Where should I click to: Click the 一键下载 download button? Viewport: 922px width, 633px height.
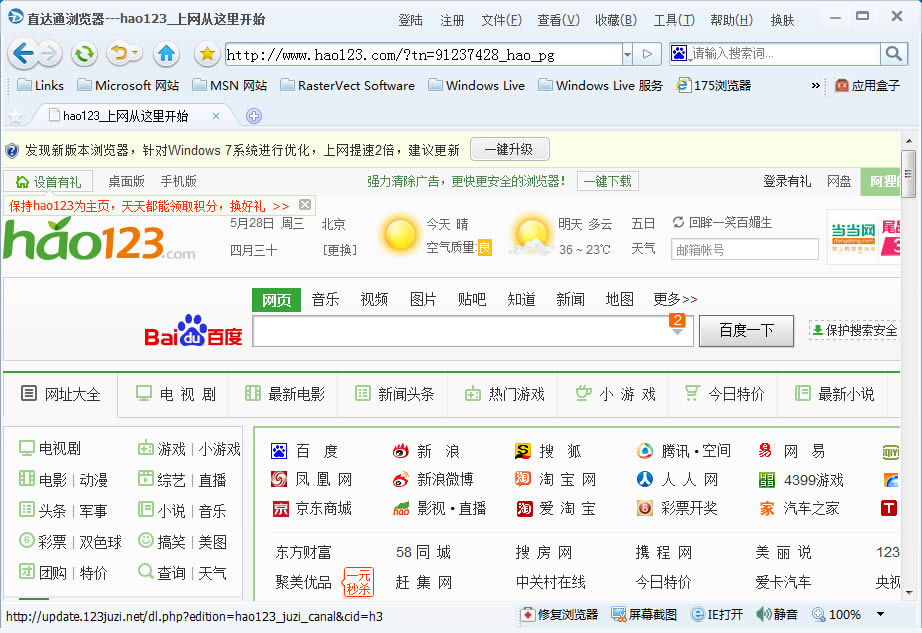pos(607,181)
